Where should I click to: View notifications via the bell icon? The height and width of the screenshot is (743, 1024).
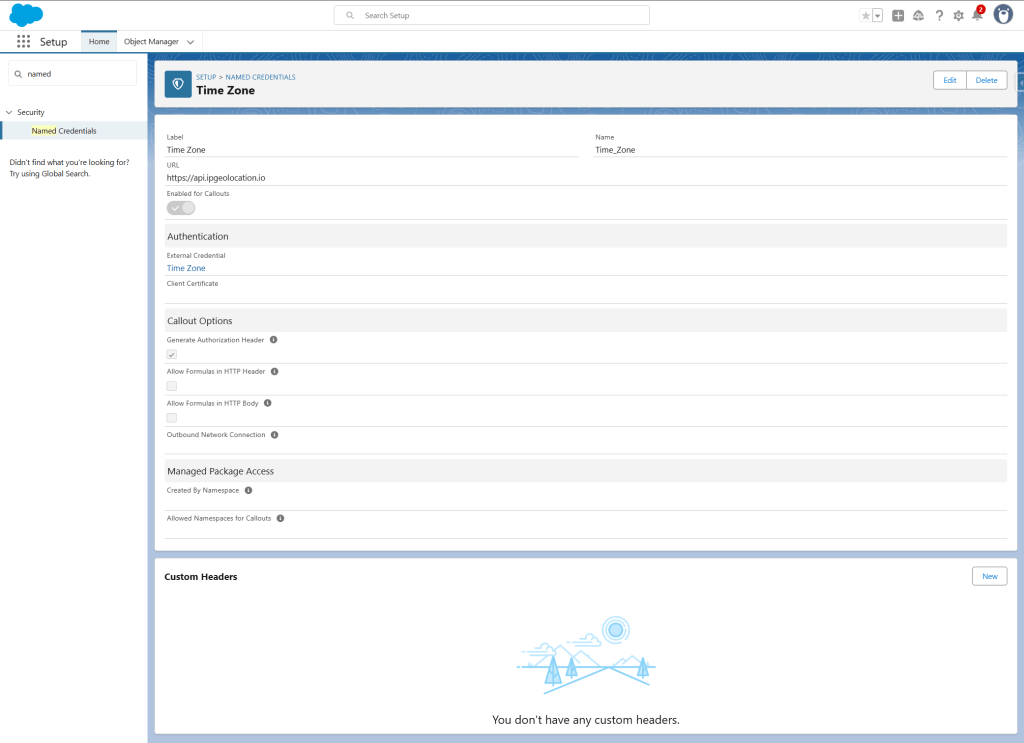click(977, 15)
